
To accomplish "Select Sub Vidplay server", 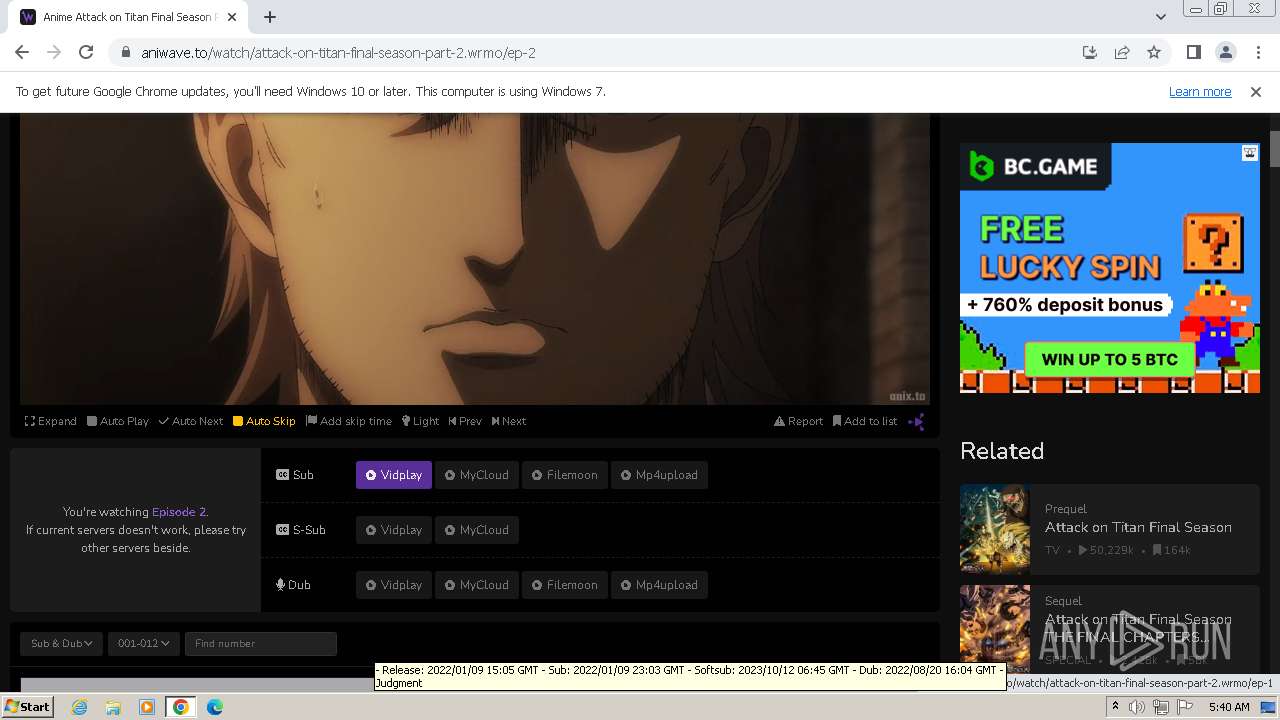I will [394, 475].
